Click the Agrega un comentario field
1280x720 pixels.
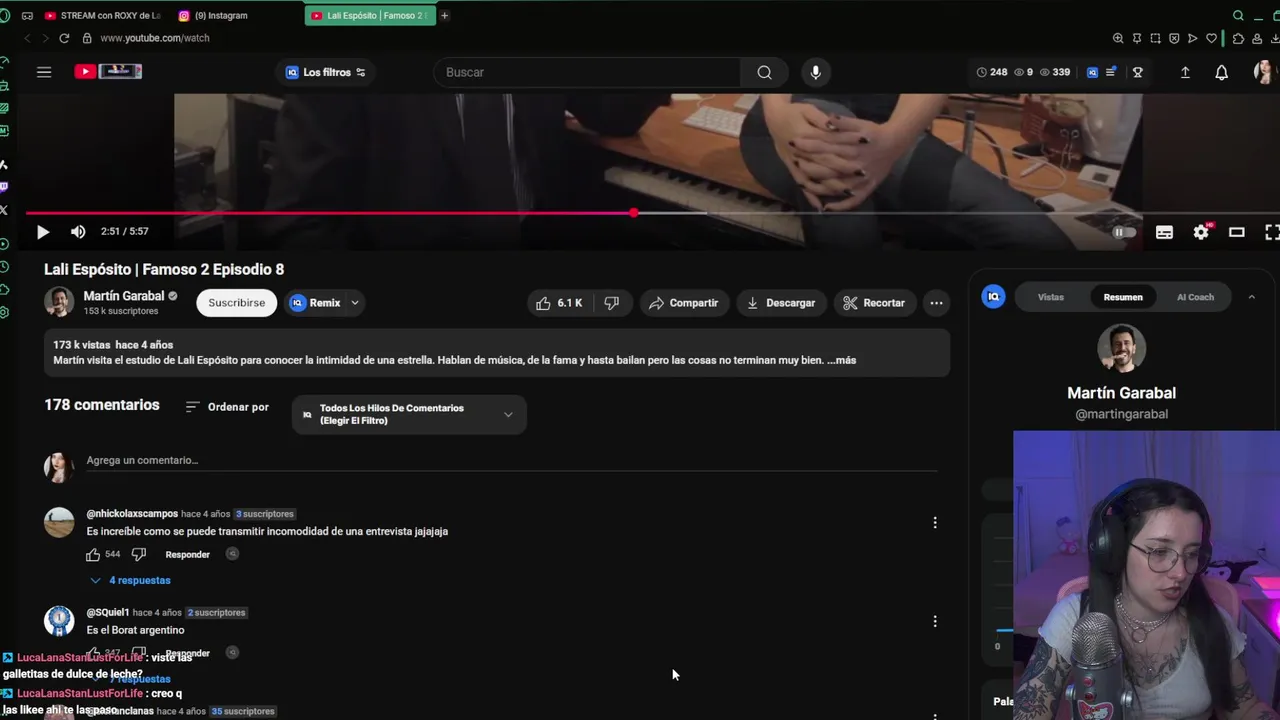tap(512, 460)
